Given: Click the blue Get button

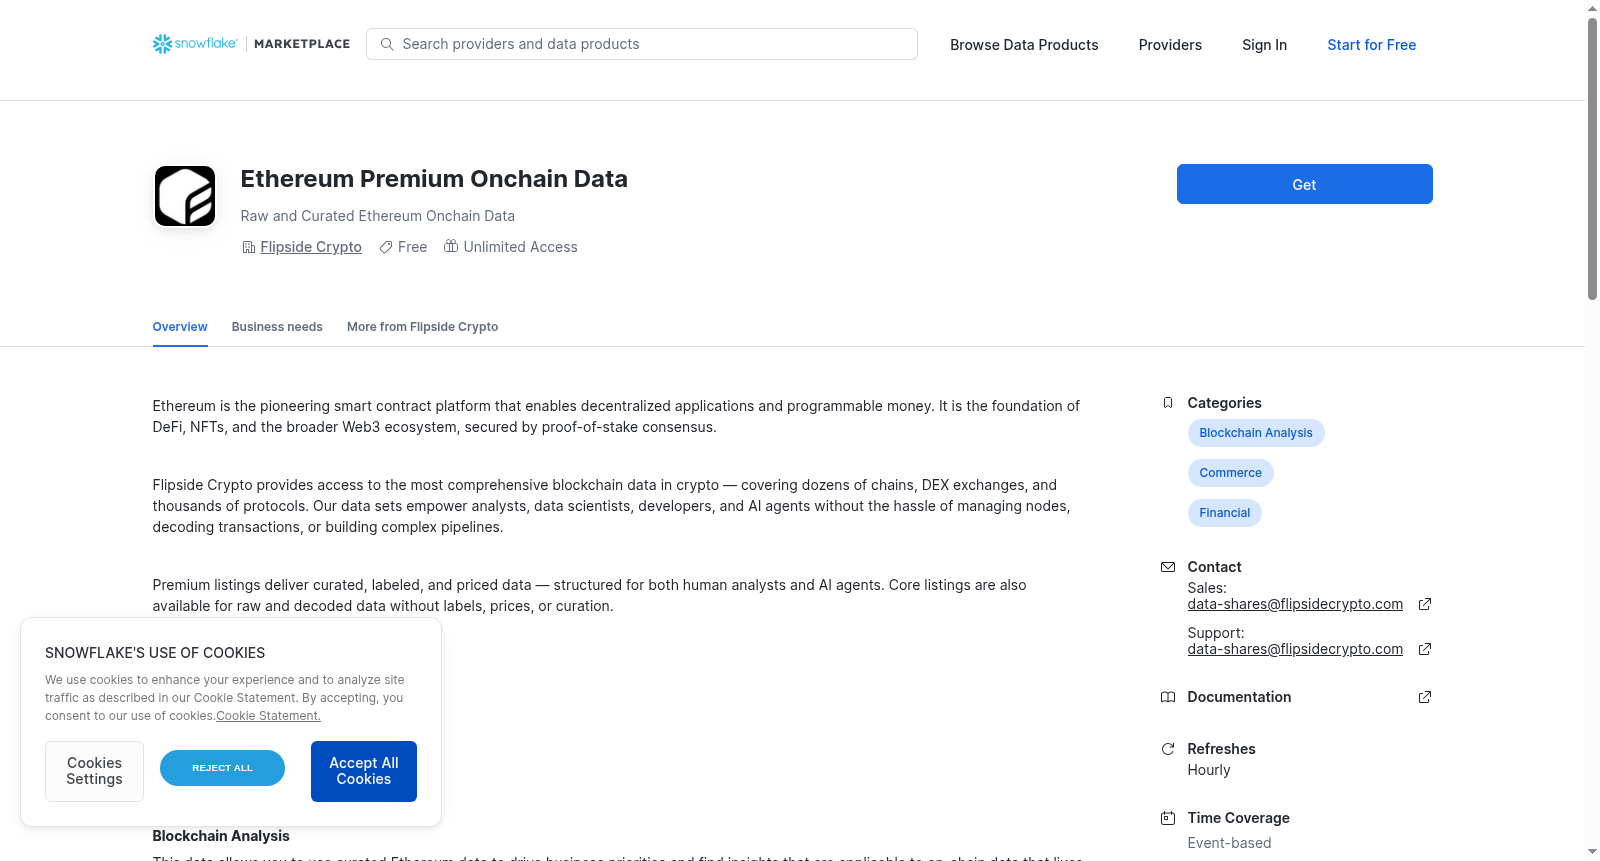Looking at the screenshot, I should pos(1304,184).
